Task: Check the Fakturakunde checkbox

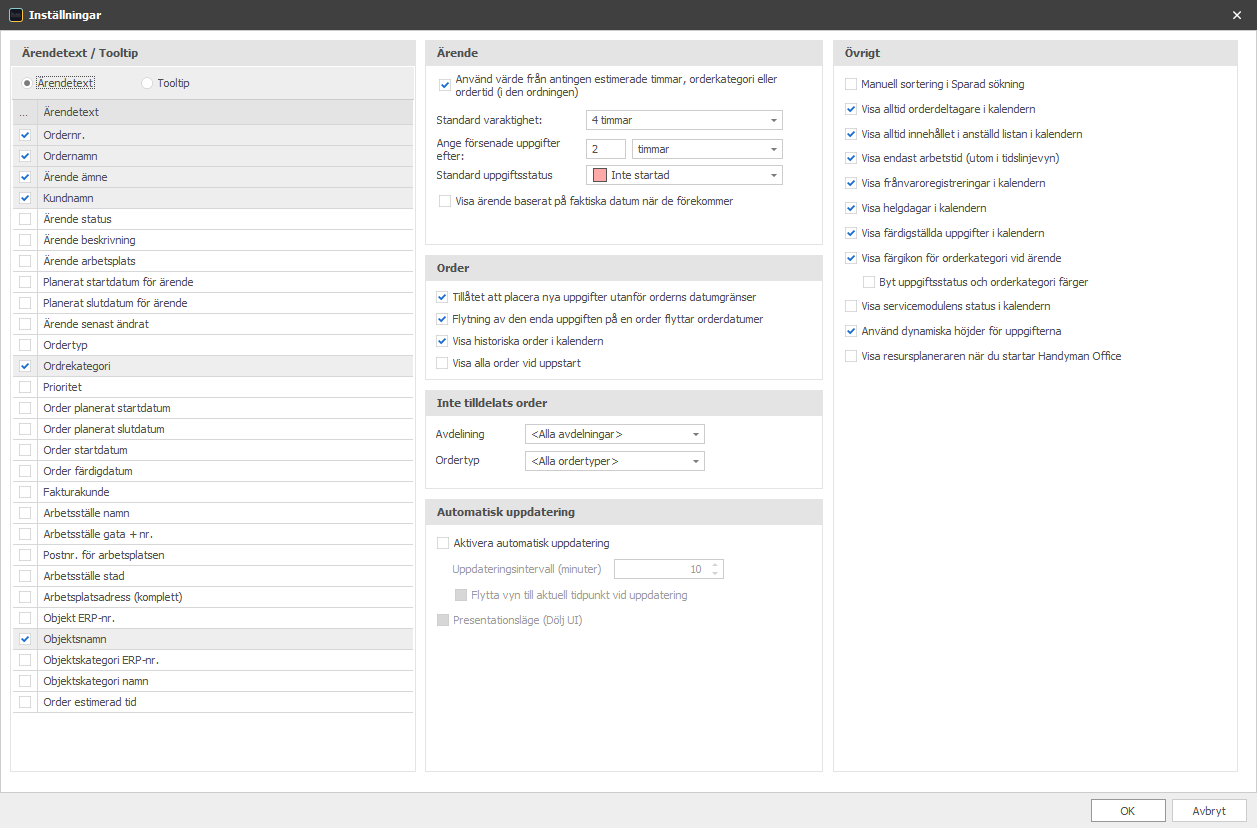Action: pos(25,492)
